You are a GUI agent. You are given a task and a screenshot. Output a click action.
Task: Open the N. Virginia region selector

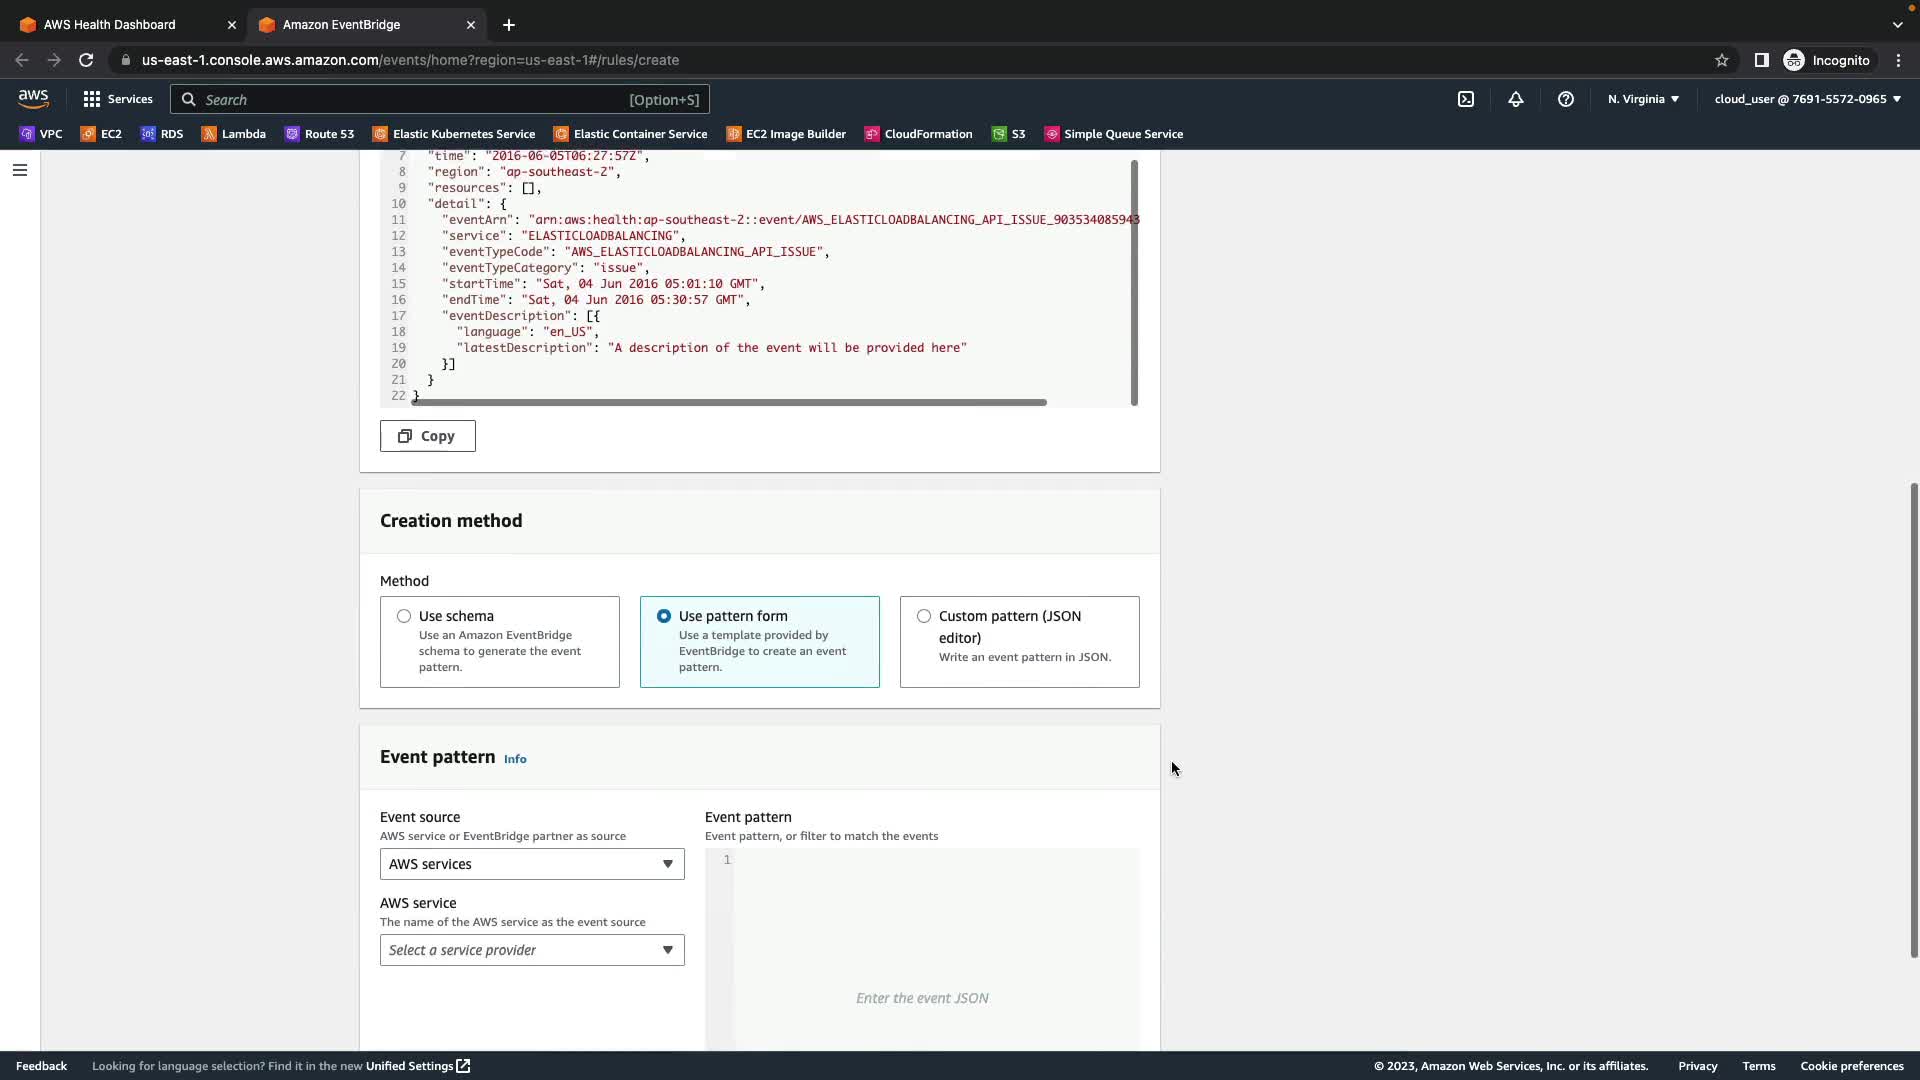1643,99
